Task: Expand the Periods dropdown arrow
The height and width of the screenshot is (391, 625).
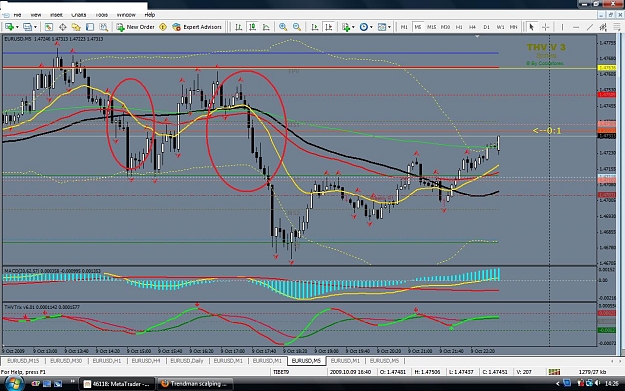Action: point(371,27)
